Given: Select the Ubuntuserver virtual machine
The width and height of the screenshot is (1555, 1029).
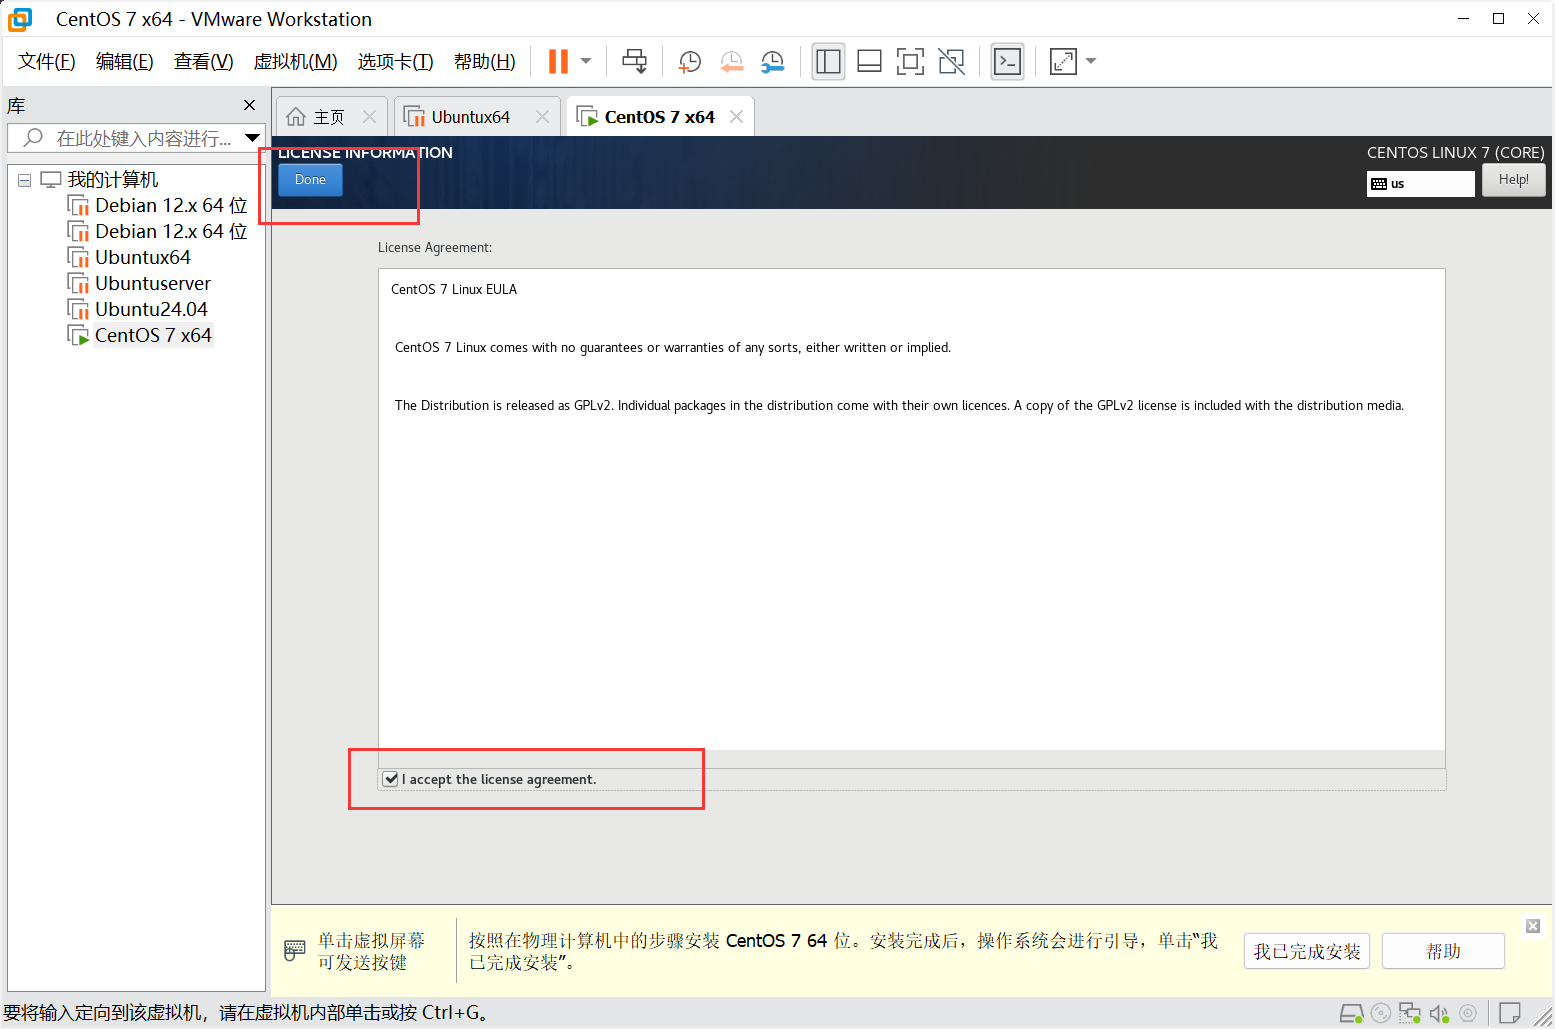Looking at the screenshot, I should 153,284.
